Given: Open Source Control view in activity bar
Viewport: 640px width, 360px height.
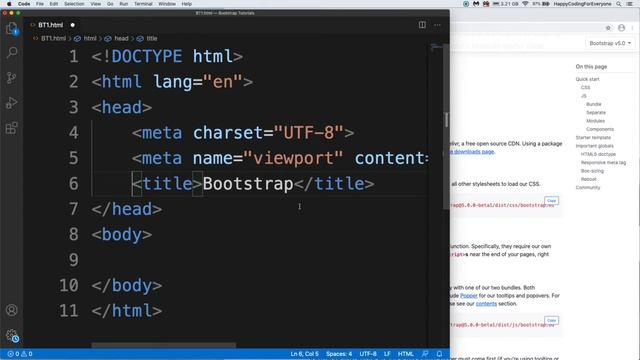Looking at the screenshot, I should tap(12, 78).
